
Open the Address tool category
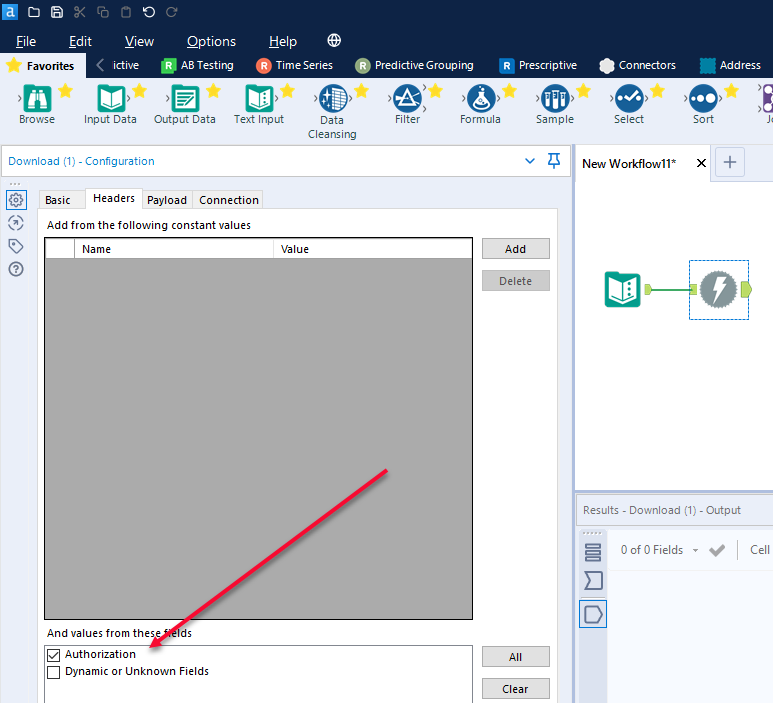pyautogui.click(x=730, y=65)
